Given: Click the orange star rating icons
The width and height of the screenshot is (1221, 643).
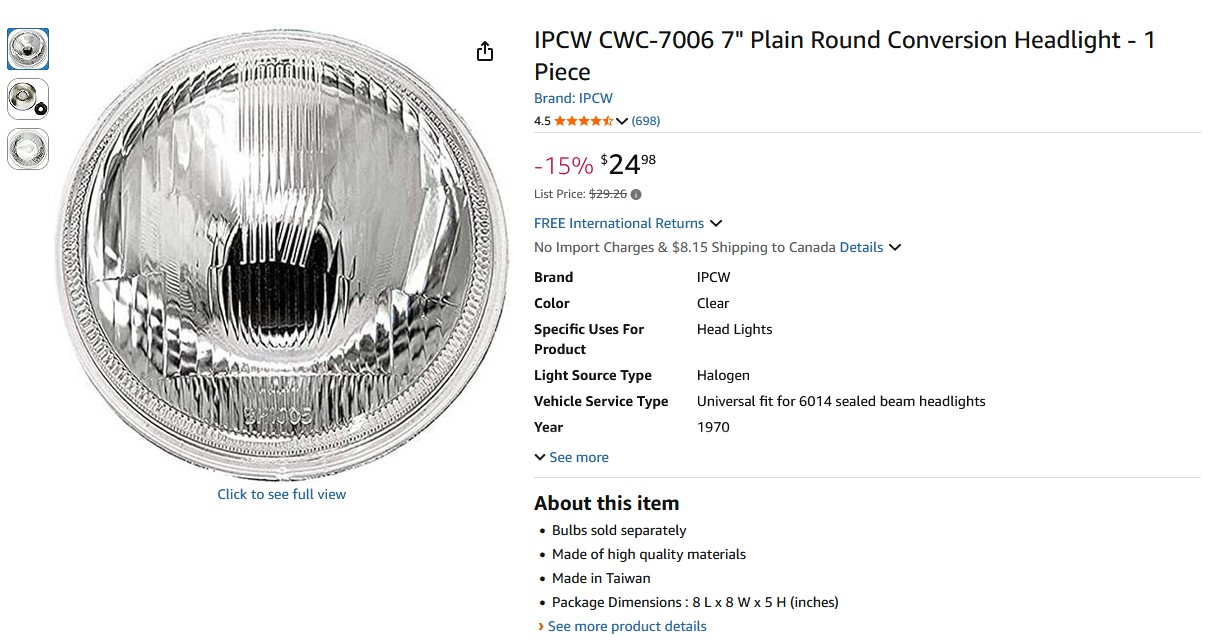Looking at the screenshot, I should [583, 121].
